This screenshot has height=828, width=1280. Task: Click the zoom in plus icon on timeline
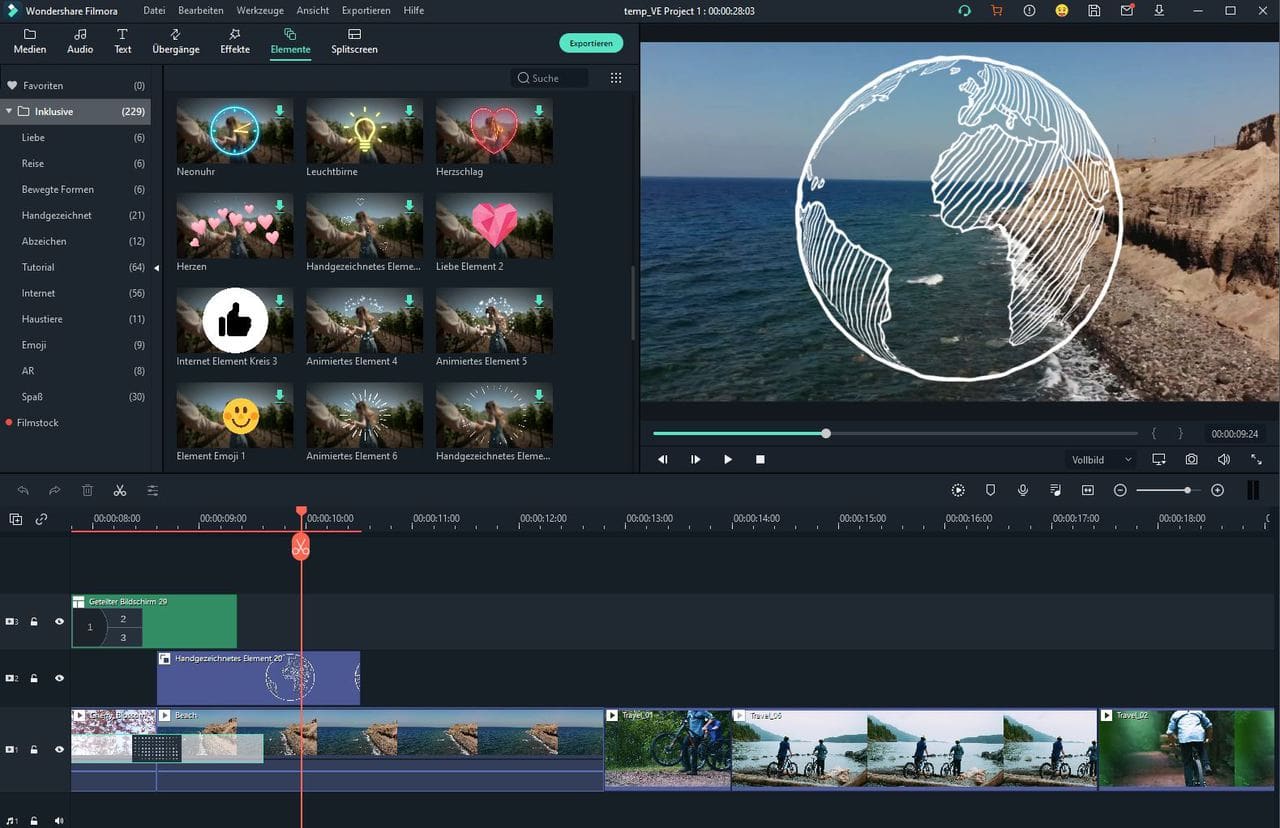(x=1217, y=490)
